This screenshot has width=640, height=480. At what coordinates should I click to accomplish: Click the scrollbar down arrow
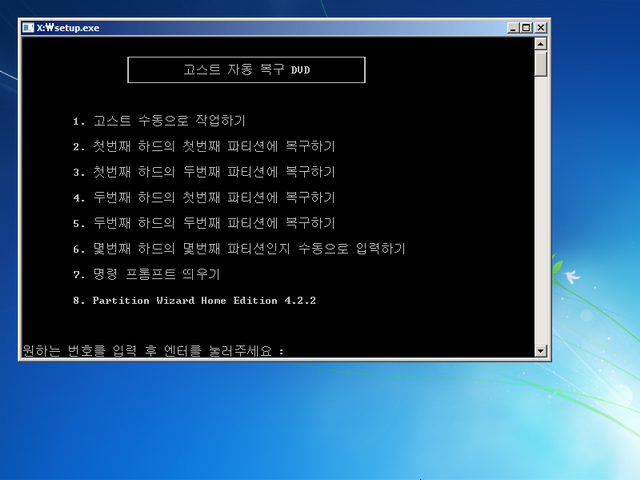[541, 351]
